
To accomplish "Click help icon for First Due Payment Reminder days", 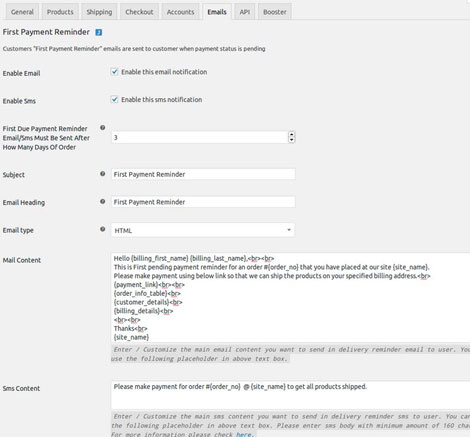I will pyautogui.click(x=103, y=128).
